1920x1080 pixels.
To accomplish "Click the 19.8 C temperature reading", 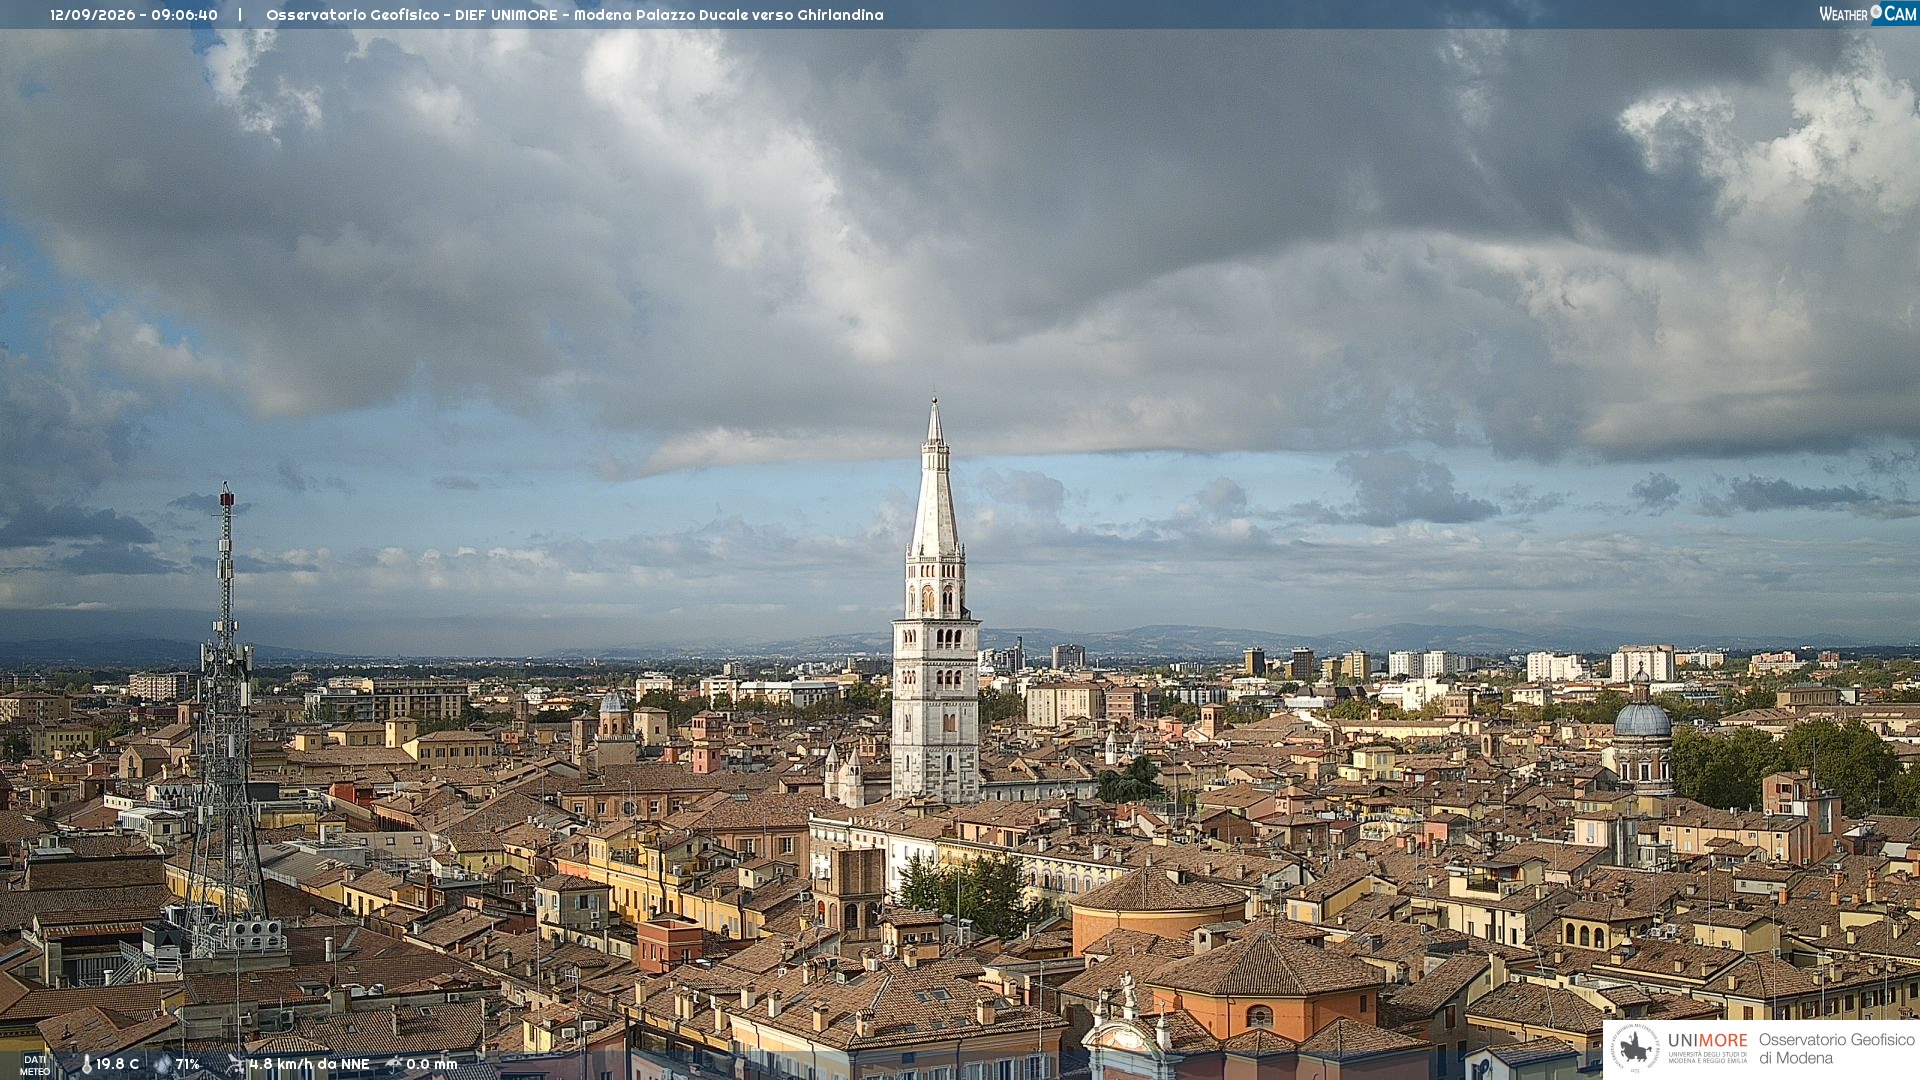I will [x=118, y=1064].
